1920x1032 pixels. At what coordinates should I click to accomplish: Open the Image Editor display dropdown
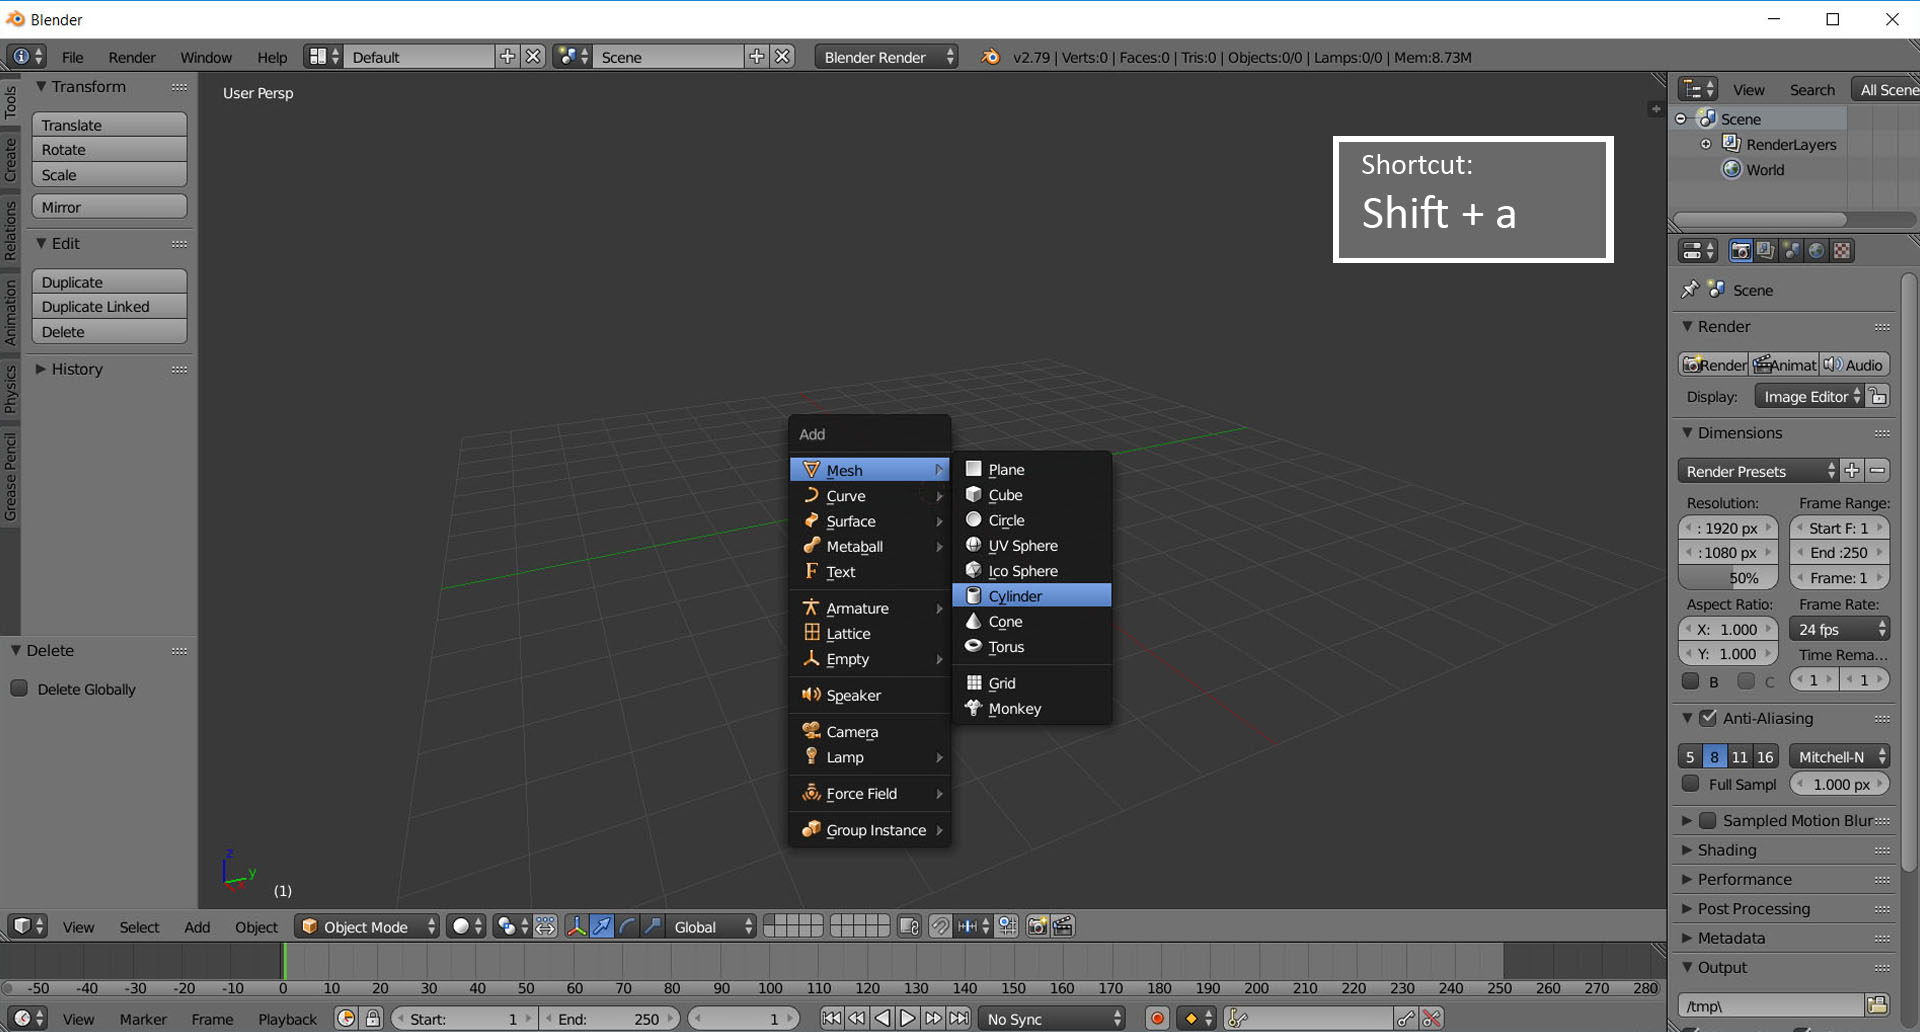(x=1810, y=397)
